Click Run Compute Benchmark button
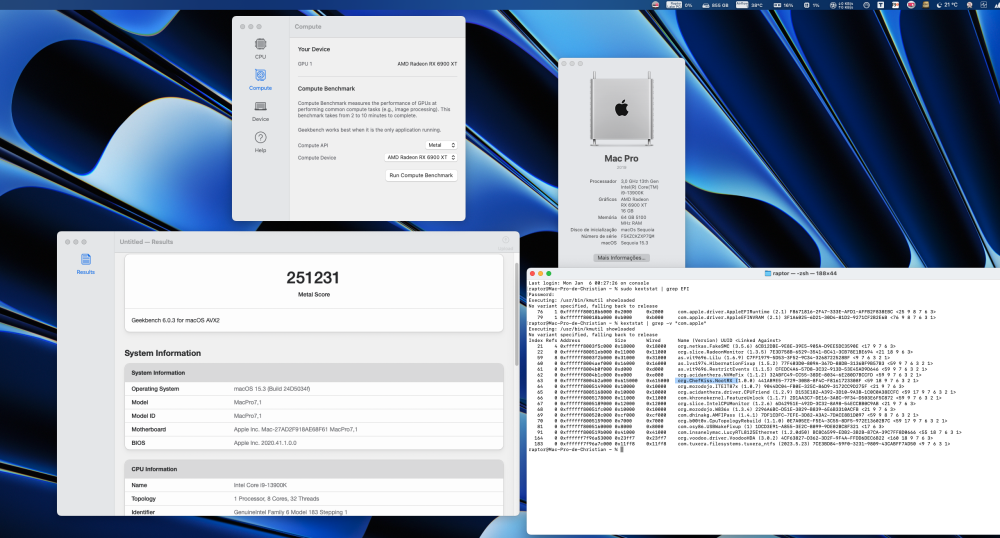Image resolution: width=1000 pixels, height=538 pixels. coord(421,175)
